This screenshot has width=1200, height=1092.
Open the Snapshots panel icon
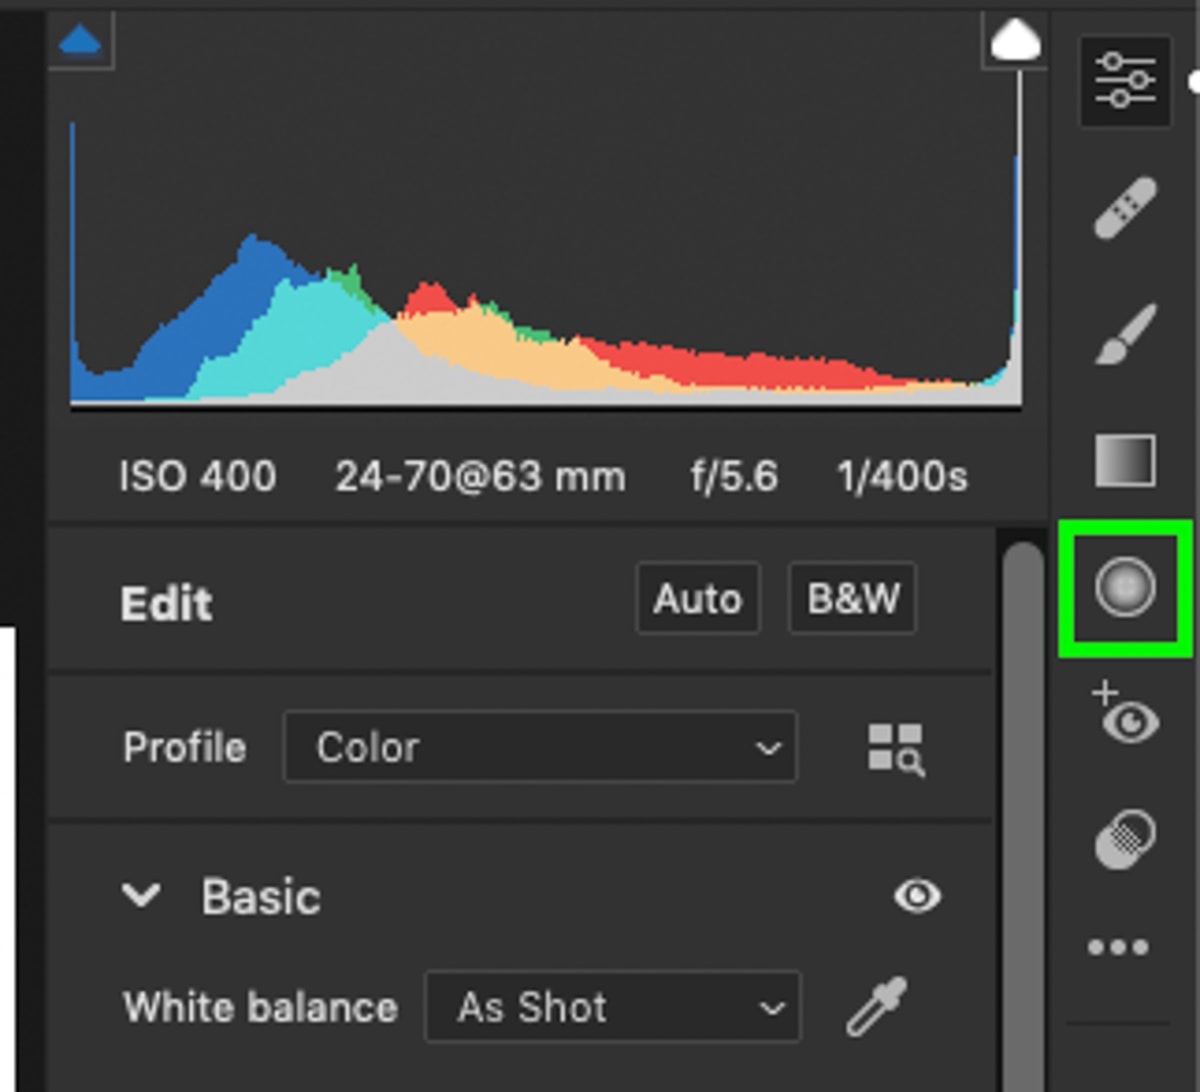1125,840
